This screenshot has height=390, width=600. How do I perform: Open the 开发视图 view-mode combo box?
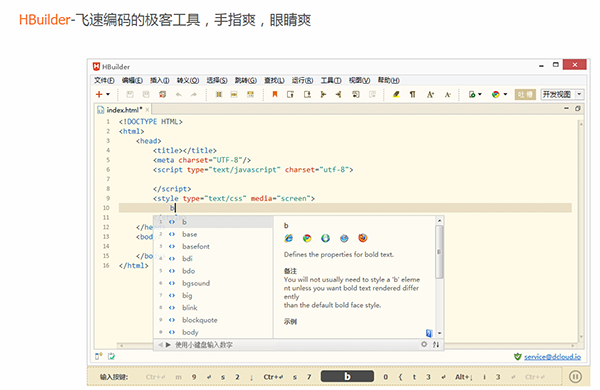[x=562, y=94]
